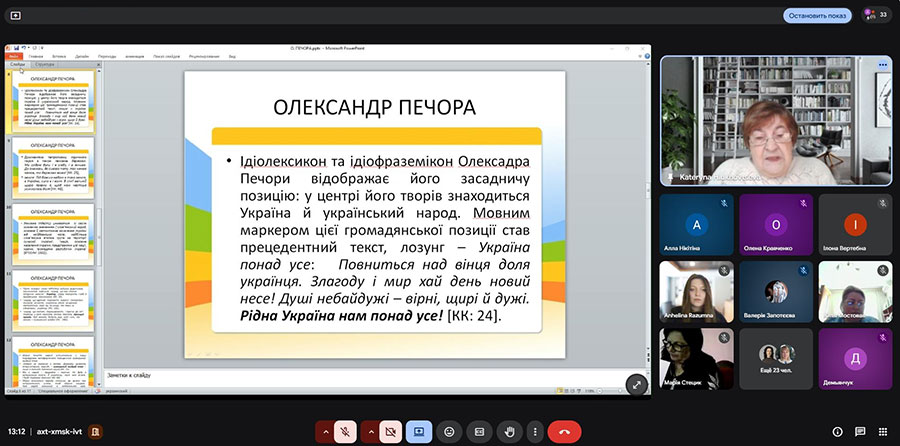Raise hand in the meeting
The height and width of the screenshot is (446, 900).
(x=510, y=432)
